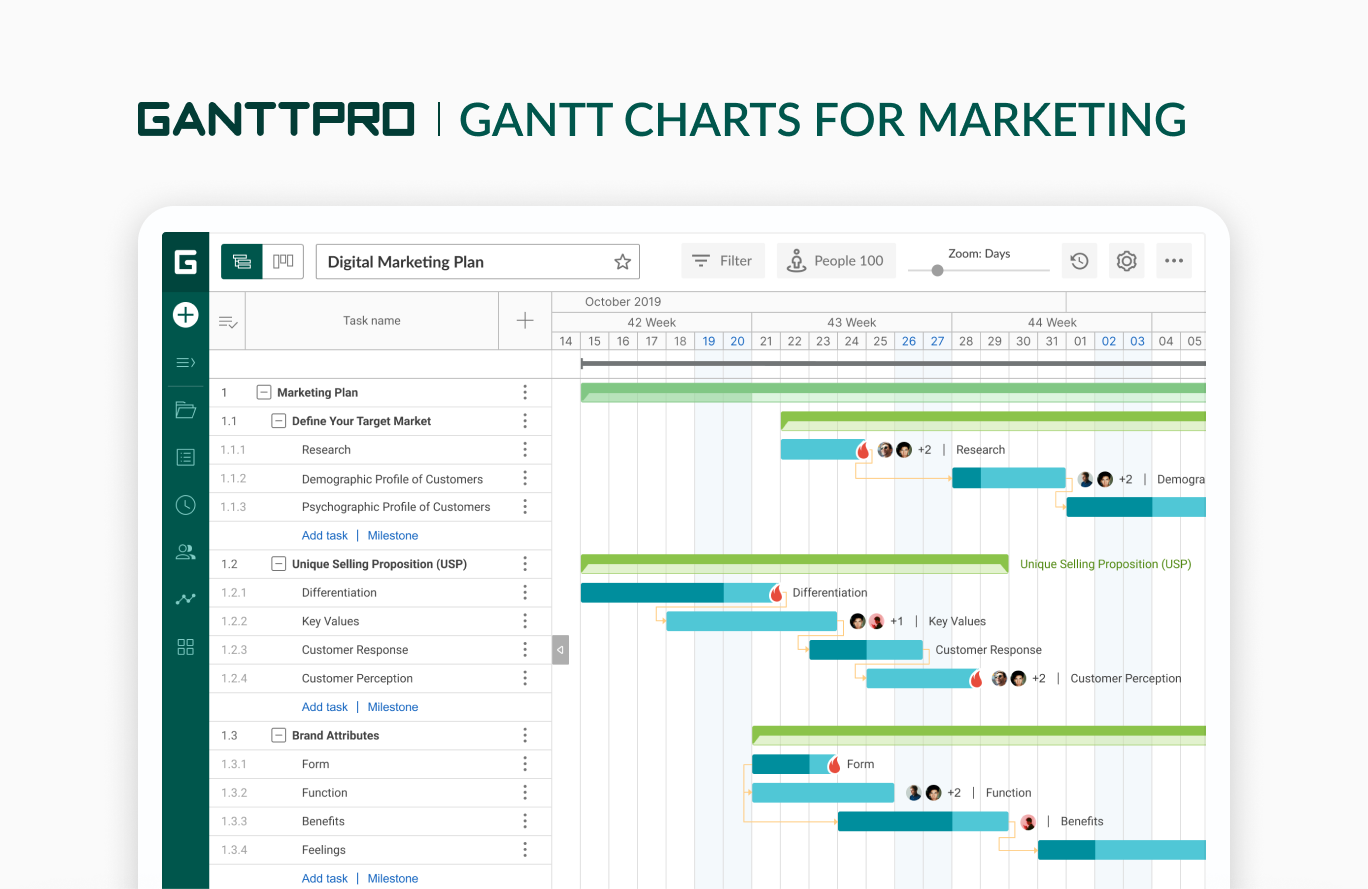Adjust the Zoom: Days slider

[x=937, y=270]
